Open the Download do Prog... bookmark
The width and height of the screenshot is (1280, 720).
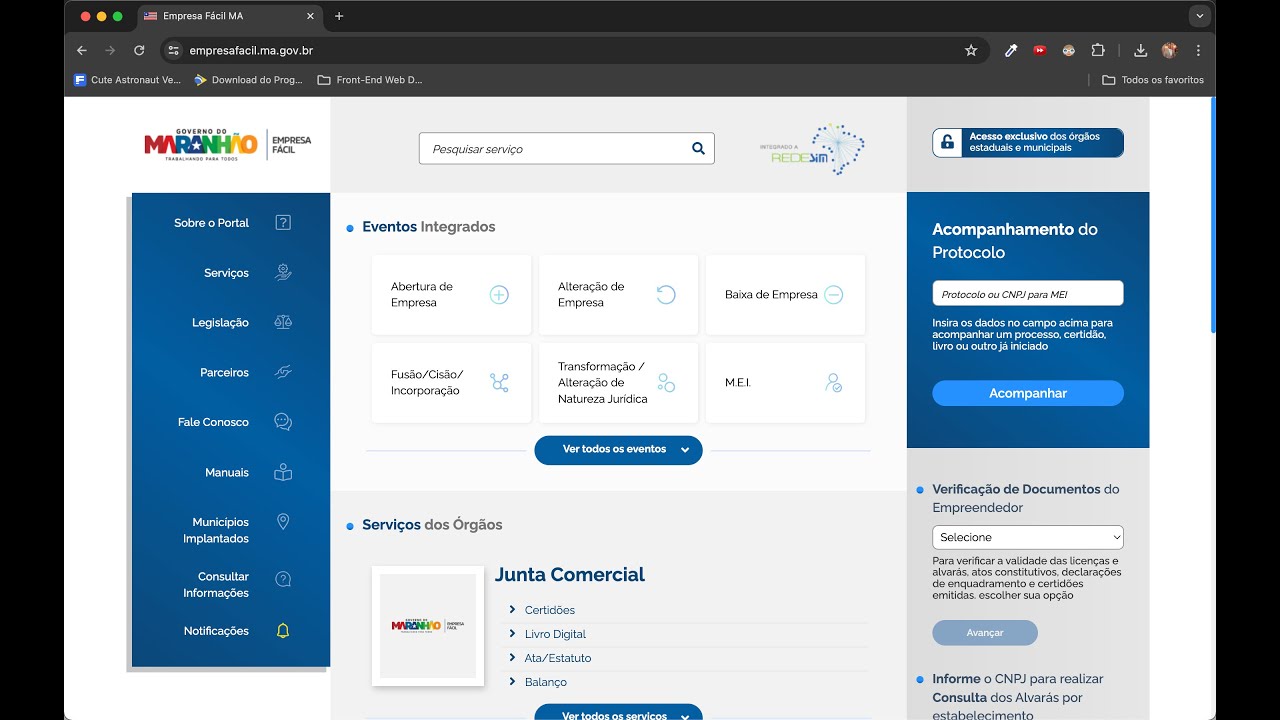(249, 80)
